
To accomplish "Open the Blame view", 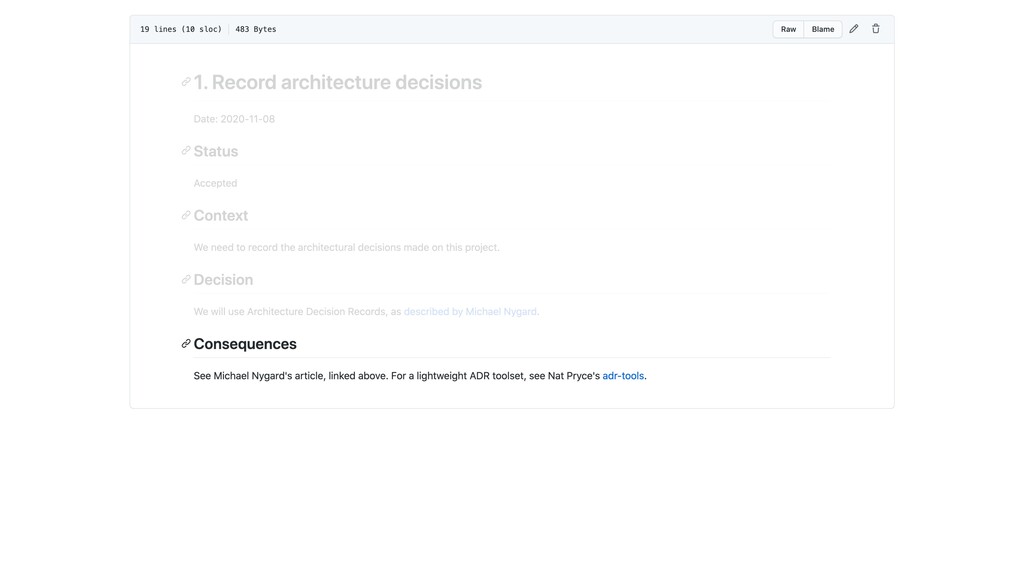I will tap(823, 29).
